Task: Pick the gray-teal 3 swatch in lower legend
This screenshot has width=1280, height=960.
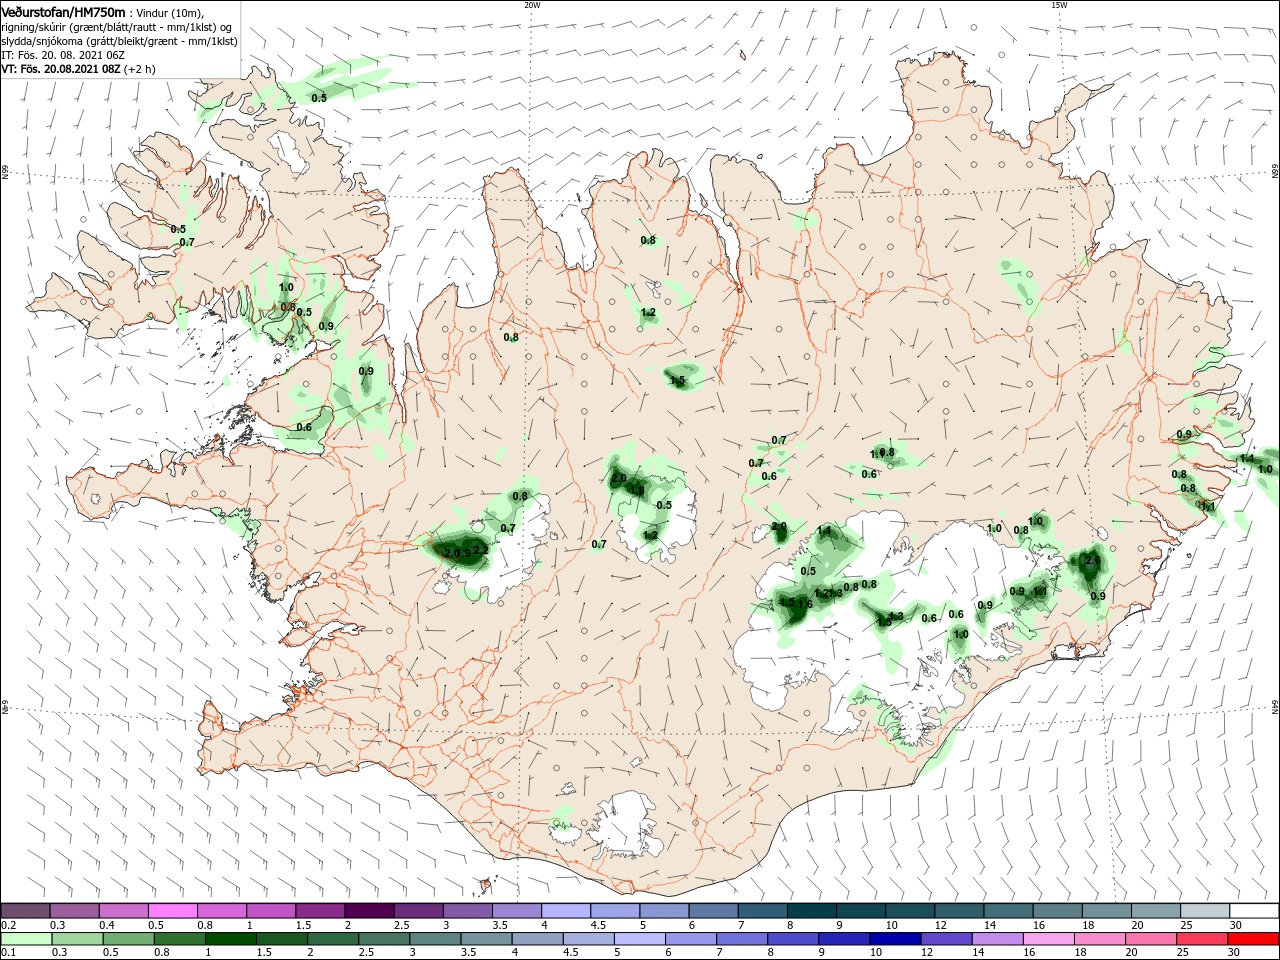Action: [435, 939]
